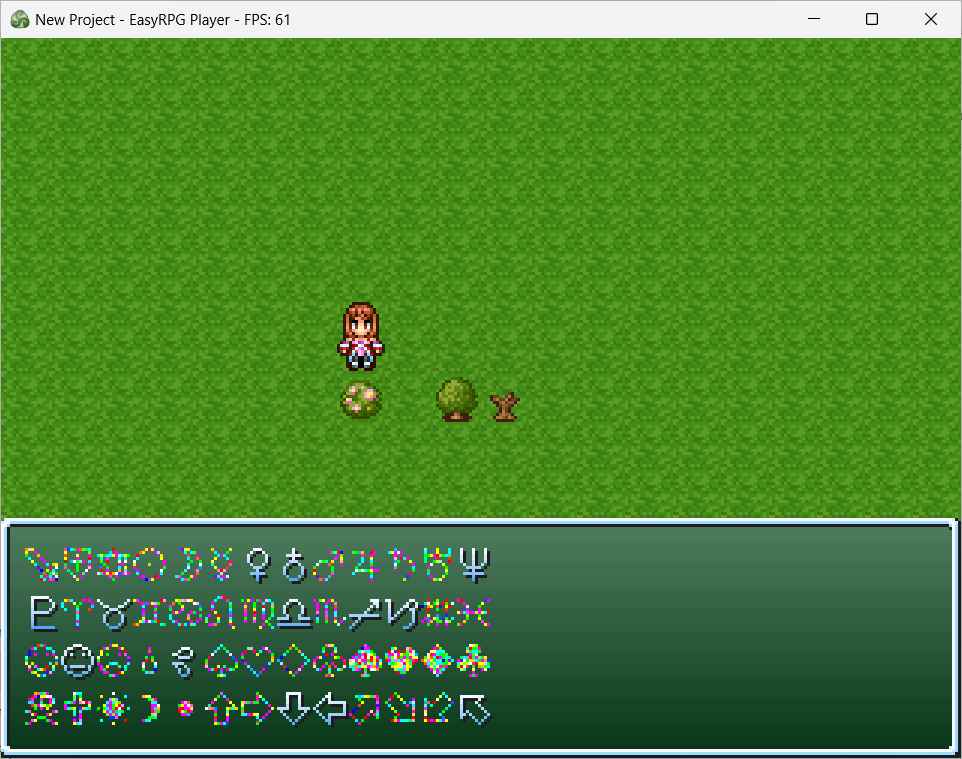Click the Libra scales zodiac glyph
The height and width of the screenshot is (759, 962).
pos(294,612)
